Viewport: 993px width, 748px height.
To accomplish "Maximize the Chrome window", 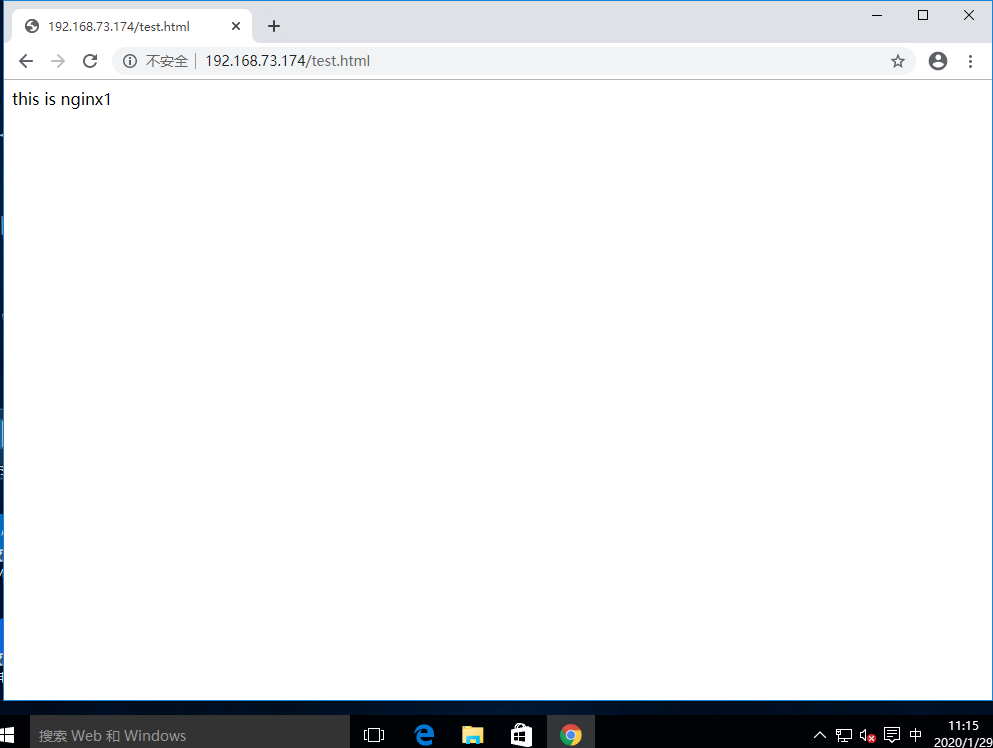I will [x=923, y=15].
